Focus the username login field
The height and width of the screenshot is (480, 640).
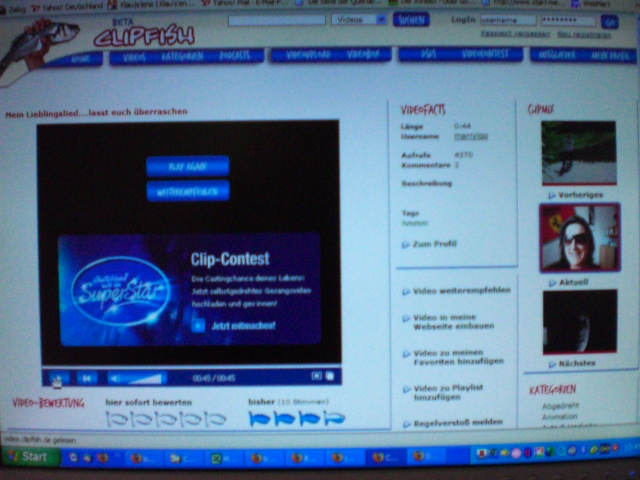(508, 20)
